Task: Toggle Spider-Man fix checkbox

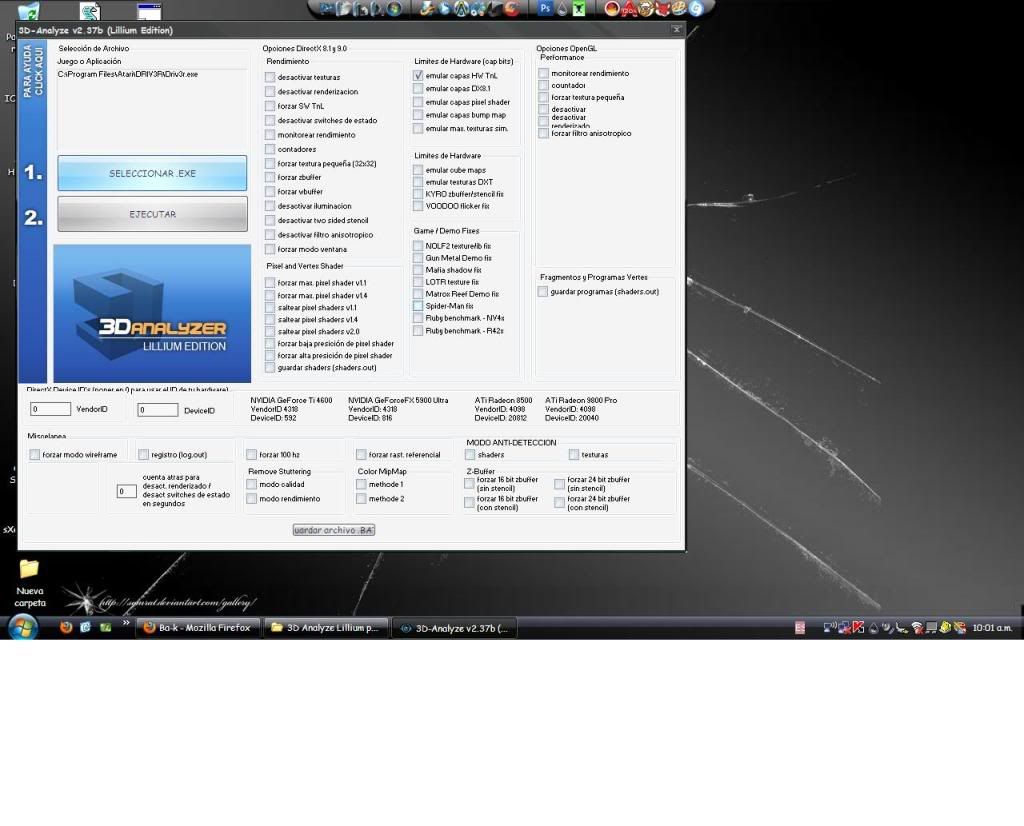Action: coord(418,306)
